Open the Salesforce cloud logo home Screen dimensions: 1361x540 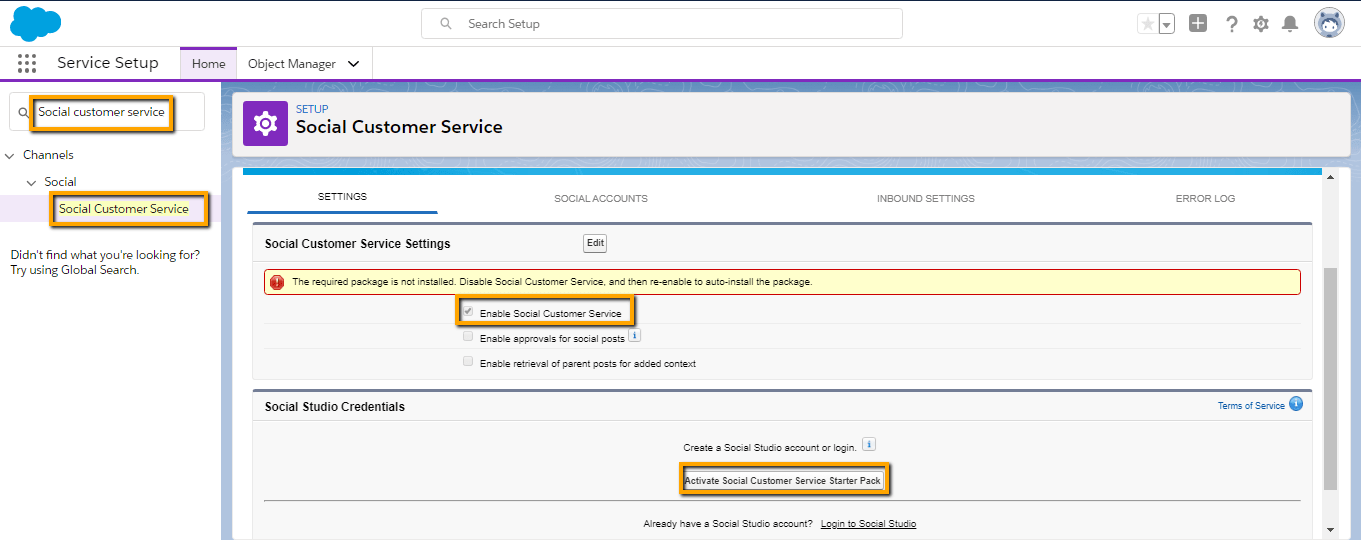(35, 22)
